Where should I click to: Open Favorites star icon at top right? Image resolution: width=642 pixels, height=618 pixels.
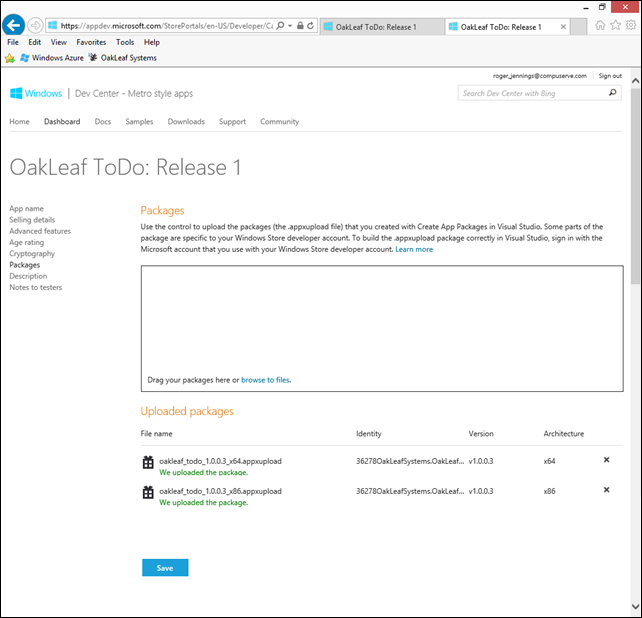pyautogui.click(x=615, y=25)
